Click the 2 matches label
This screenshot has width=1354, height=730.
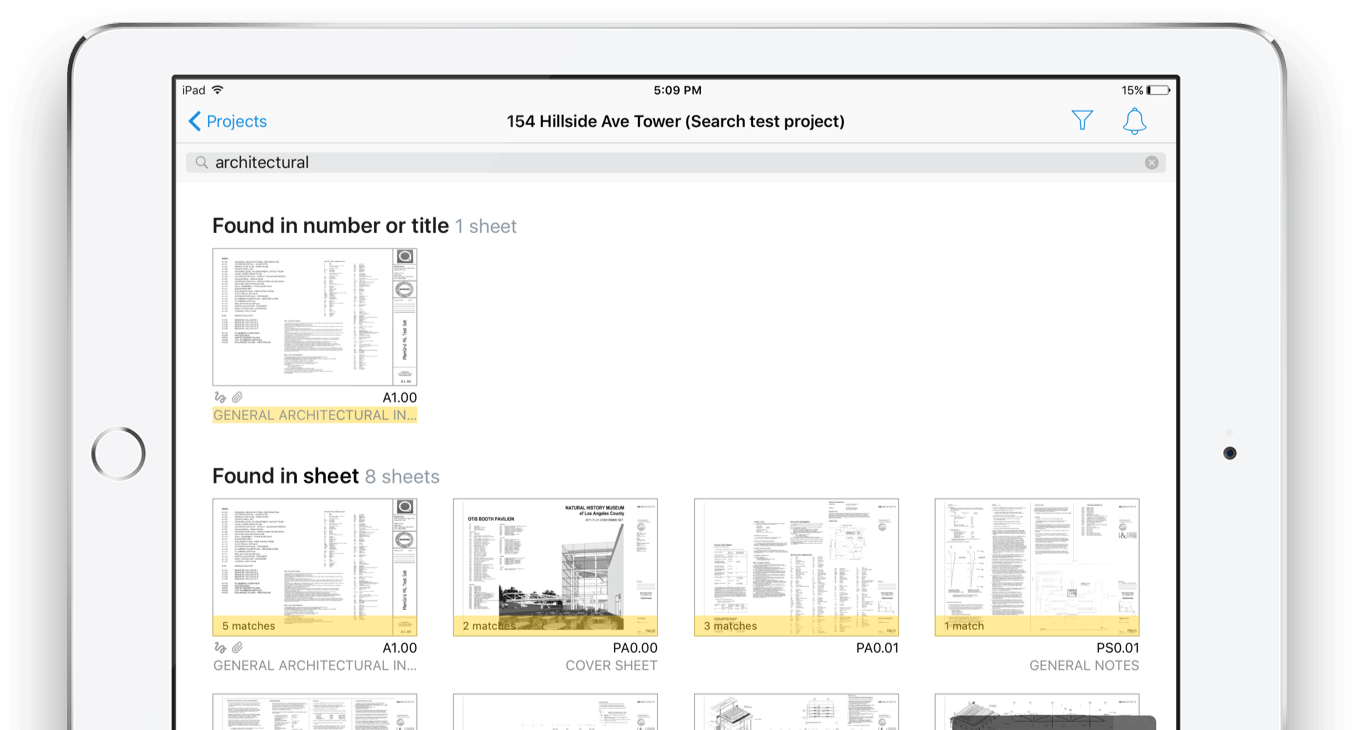489,626
